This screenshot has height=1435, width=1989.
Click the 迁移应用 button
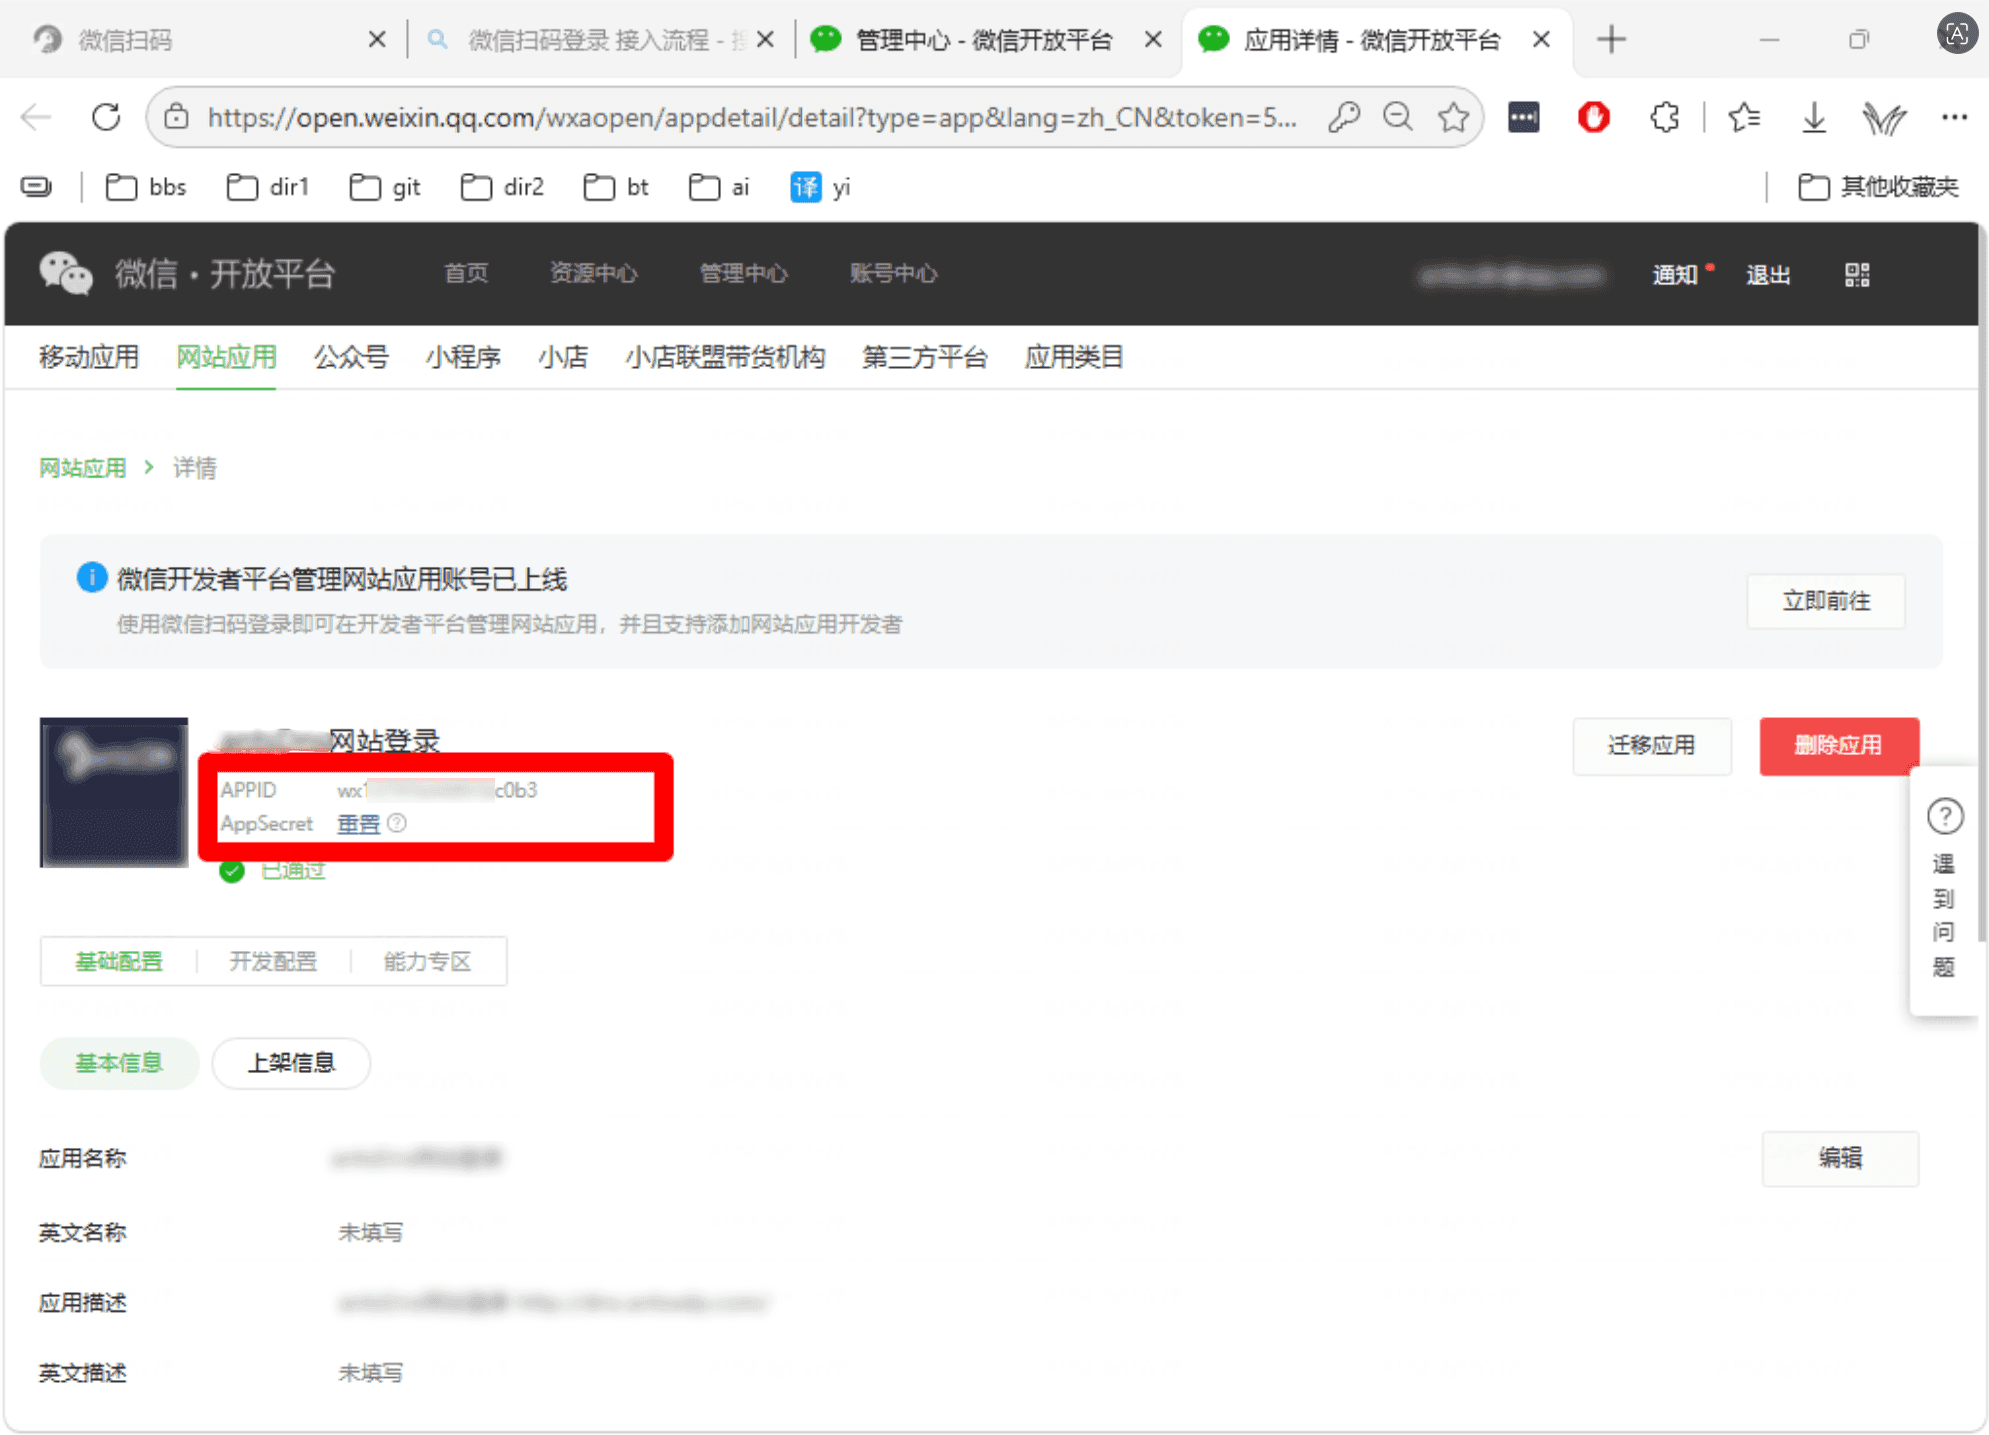click(x=1652, y=745)
